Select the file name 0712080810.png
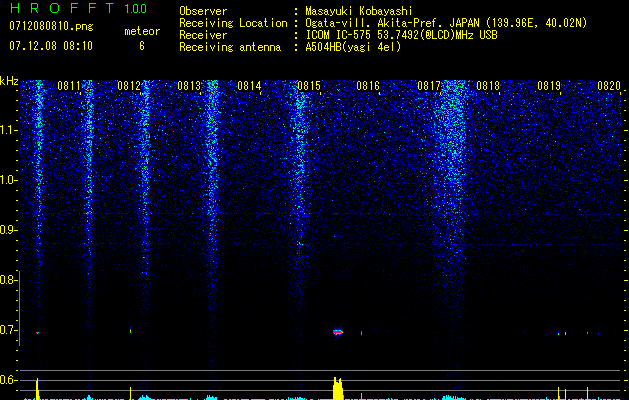 (51, 26)
